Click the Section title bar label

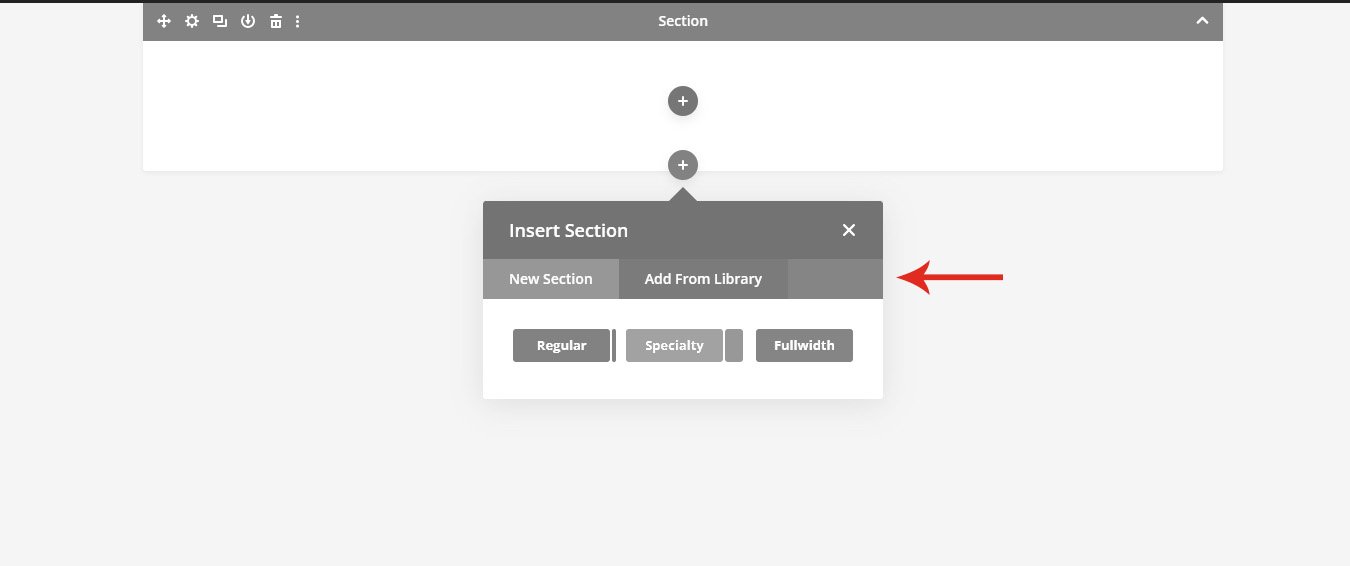coord(683,21)
